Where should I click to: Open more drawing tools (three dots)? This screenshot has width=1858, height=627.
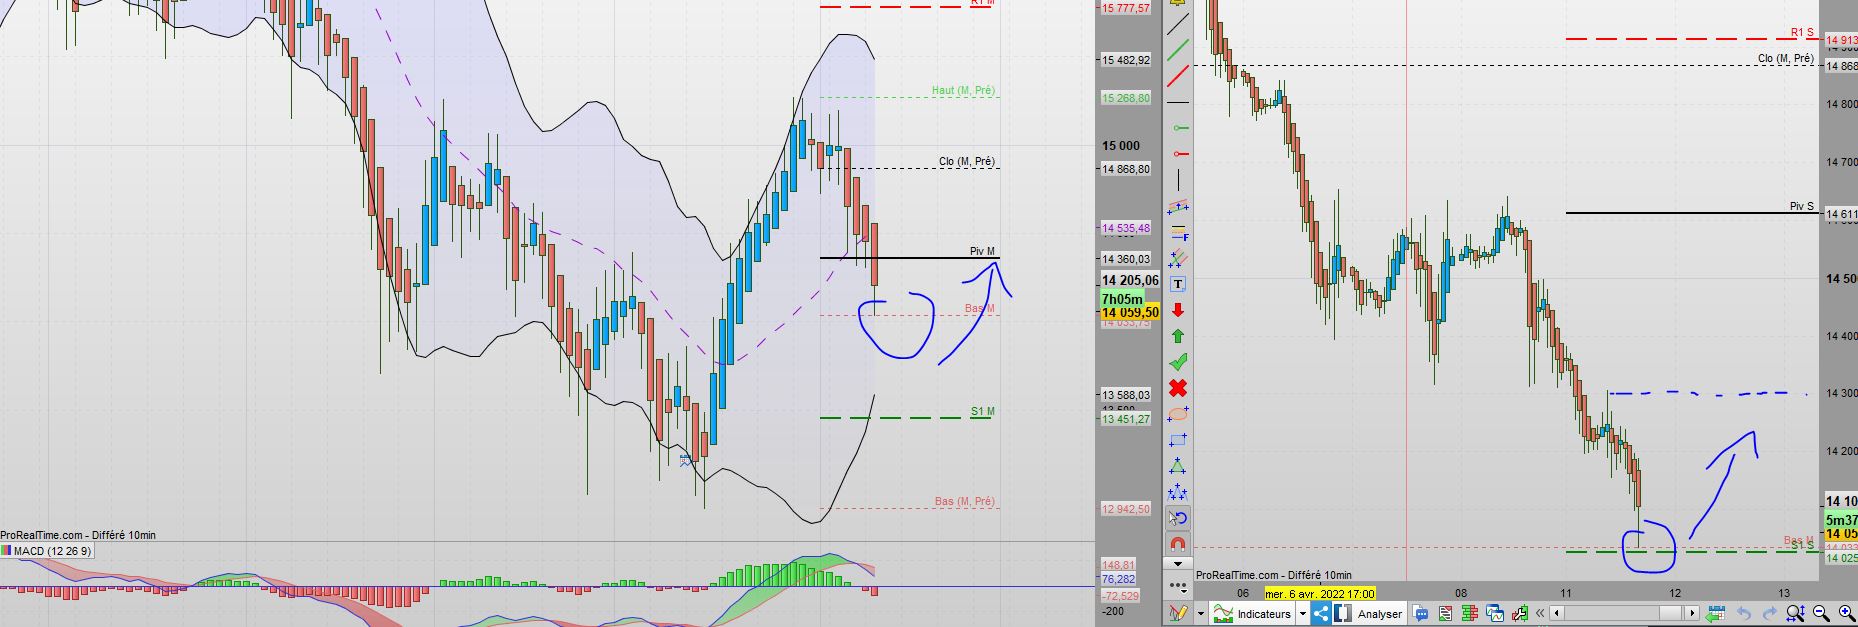[1178, 585]
